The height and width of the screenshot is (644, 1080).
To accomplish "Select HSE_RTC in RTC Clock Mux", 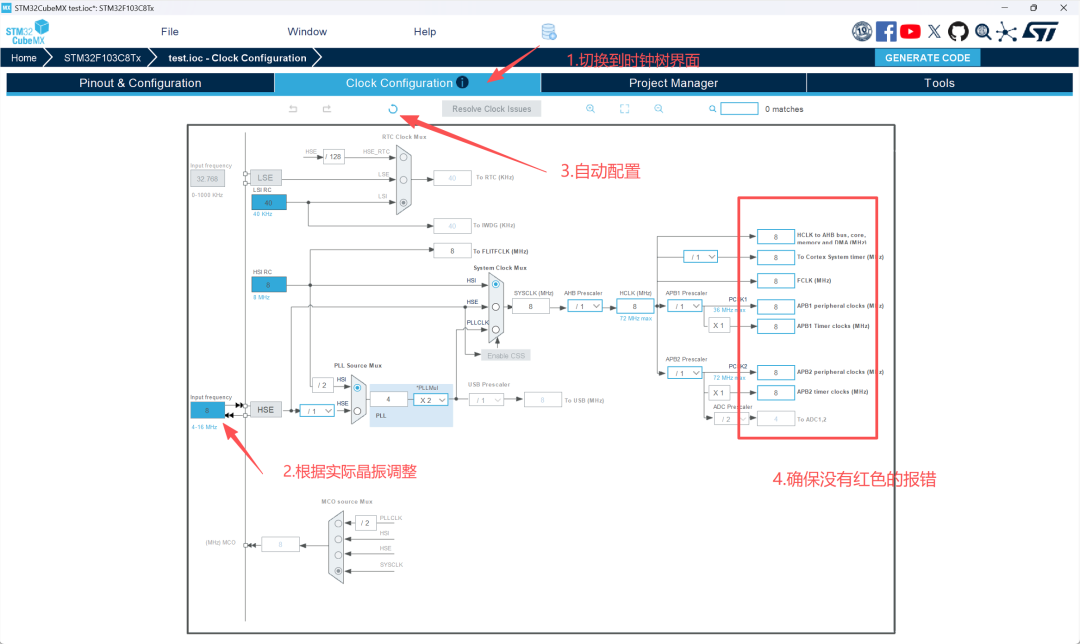I will (403, 157).
